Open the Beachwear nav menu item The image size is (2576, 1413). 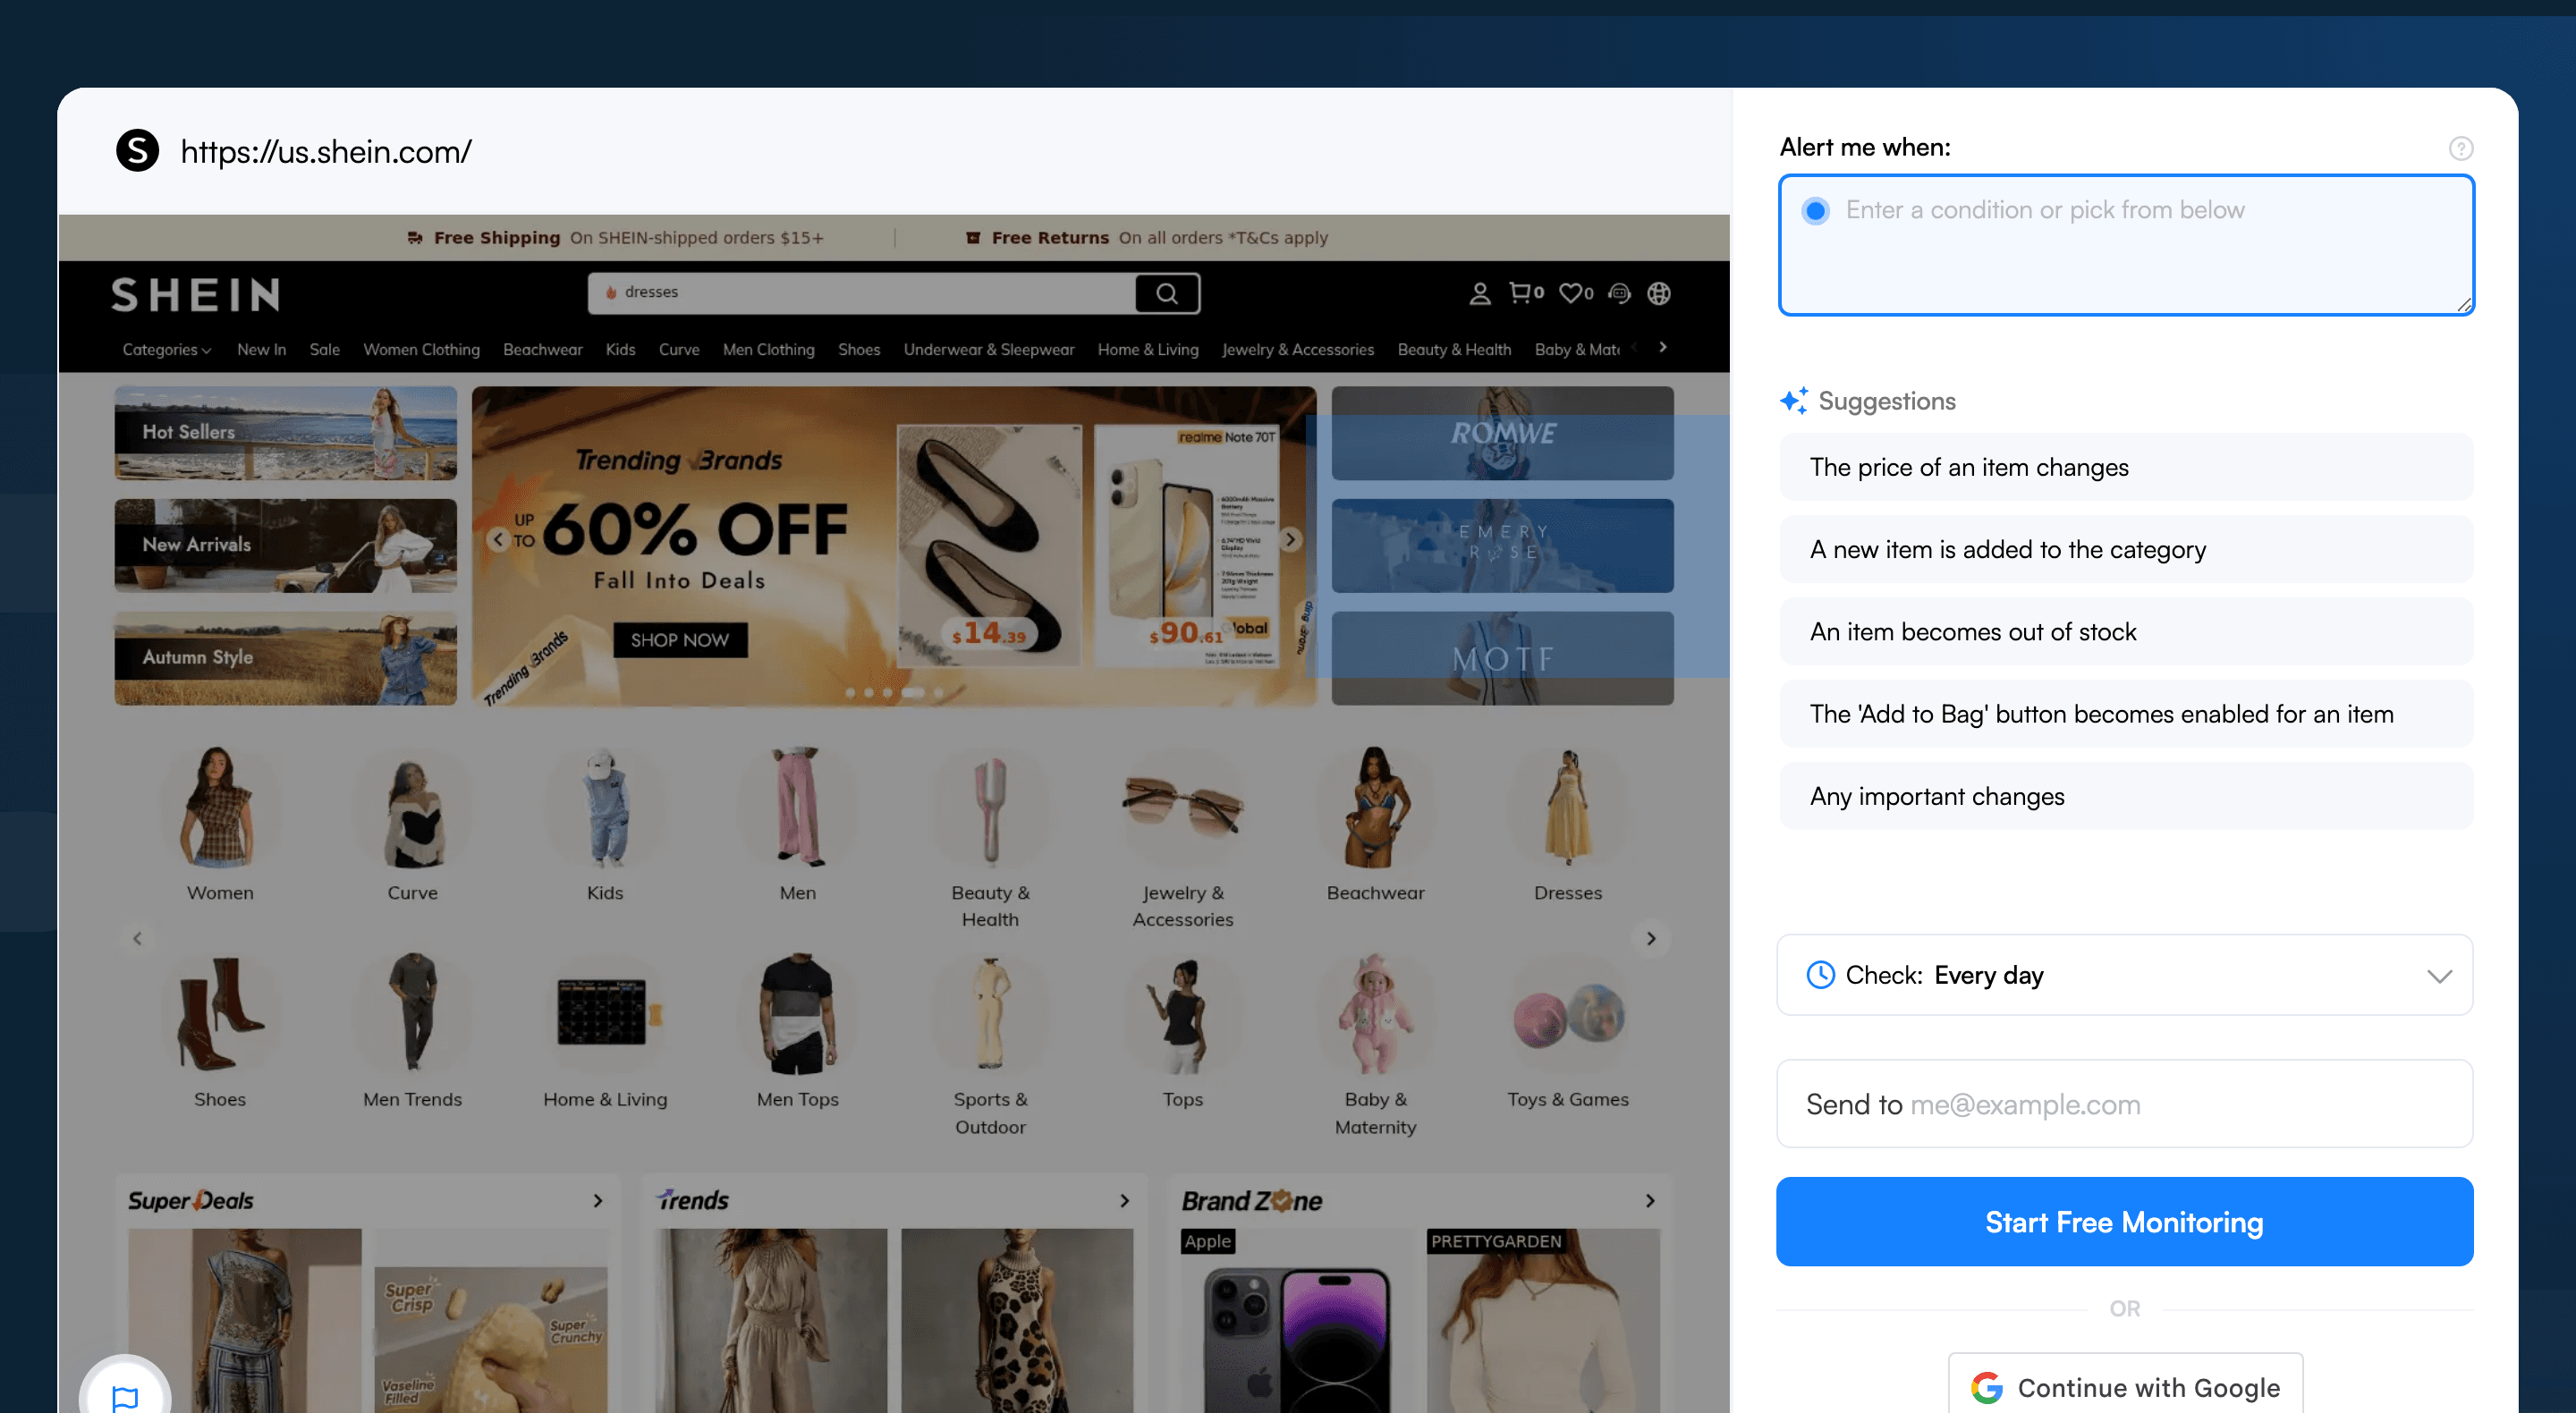tap(543, 350)
